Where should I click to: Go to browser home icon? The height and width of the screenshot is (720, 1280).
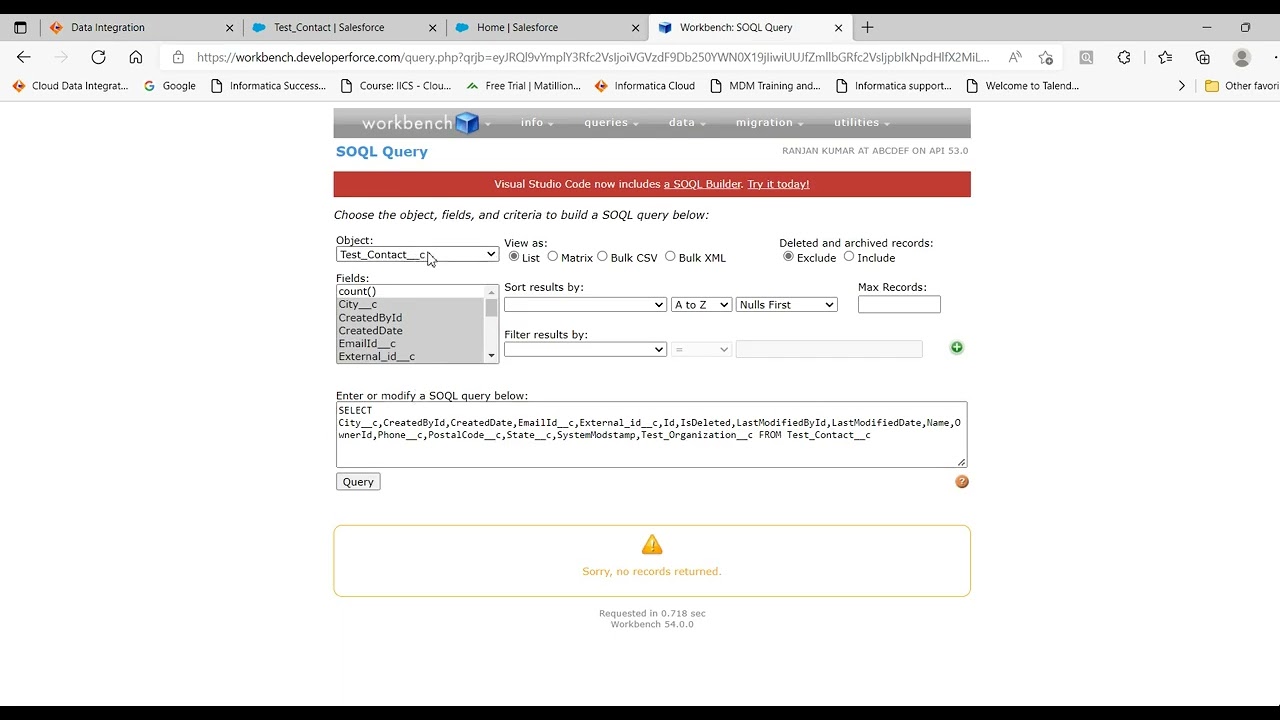136,57
